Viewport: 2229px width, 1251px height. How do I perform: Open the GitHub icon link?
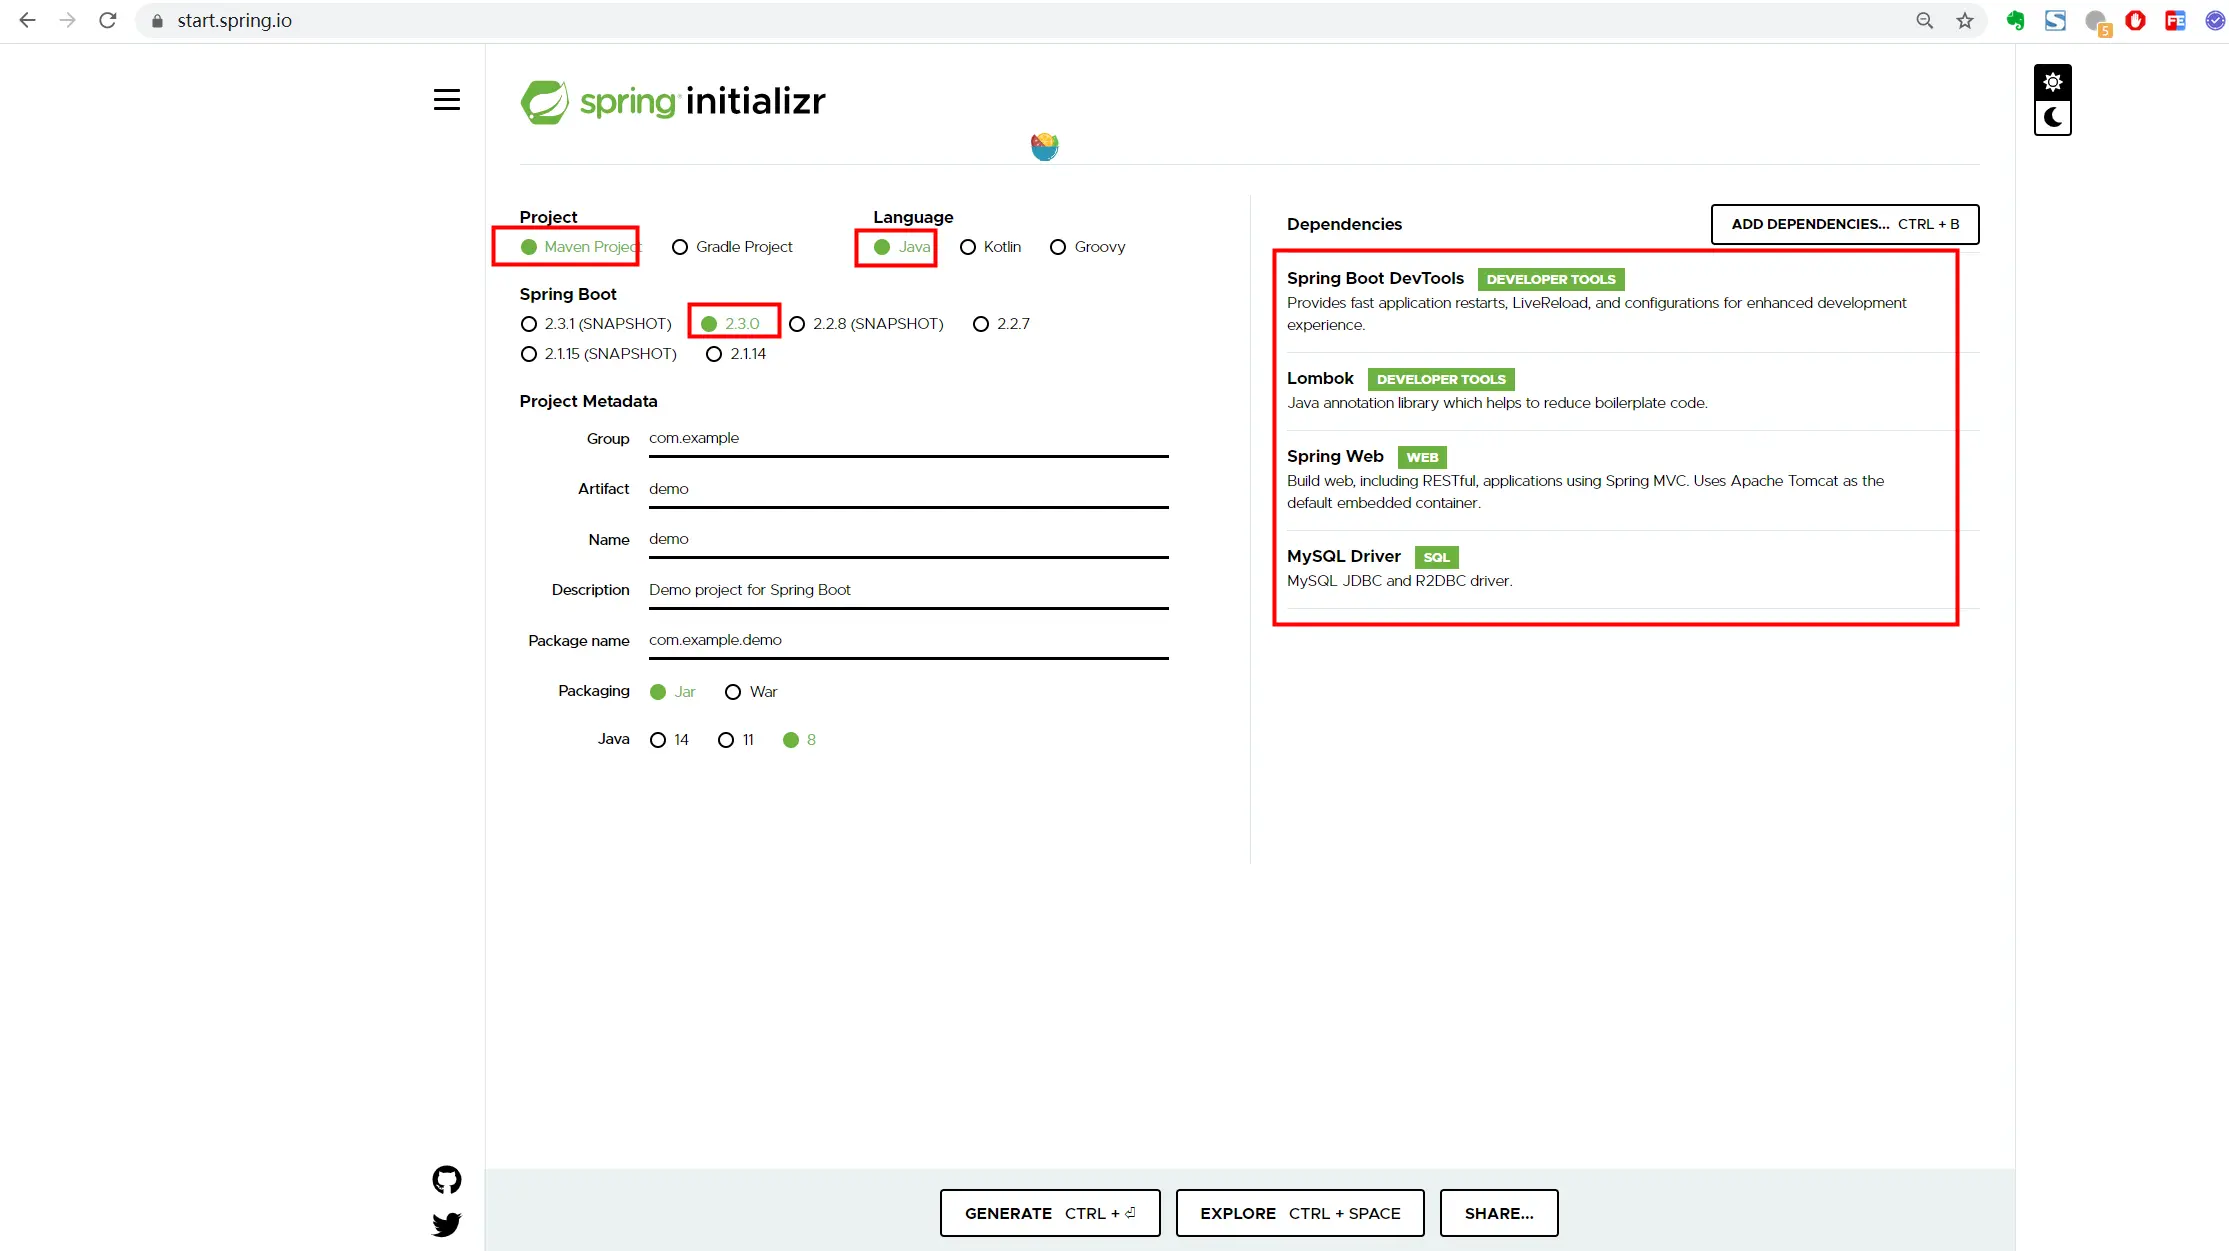pos(447,1180)
